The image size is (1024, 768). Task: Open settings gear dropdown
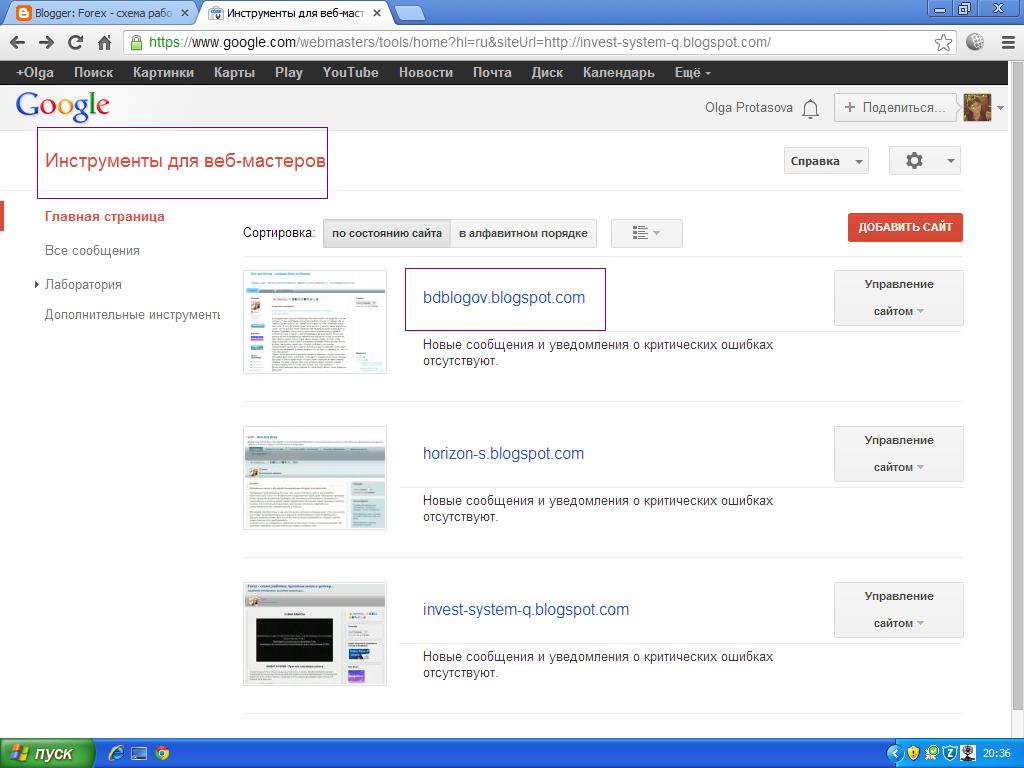pyautogui.click(x=924, y=161)
